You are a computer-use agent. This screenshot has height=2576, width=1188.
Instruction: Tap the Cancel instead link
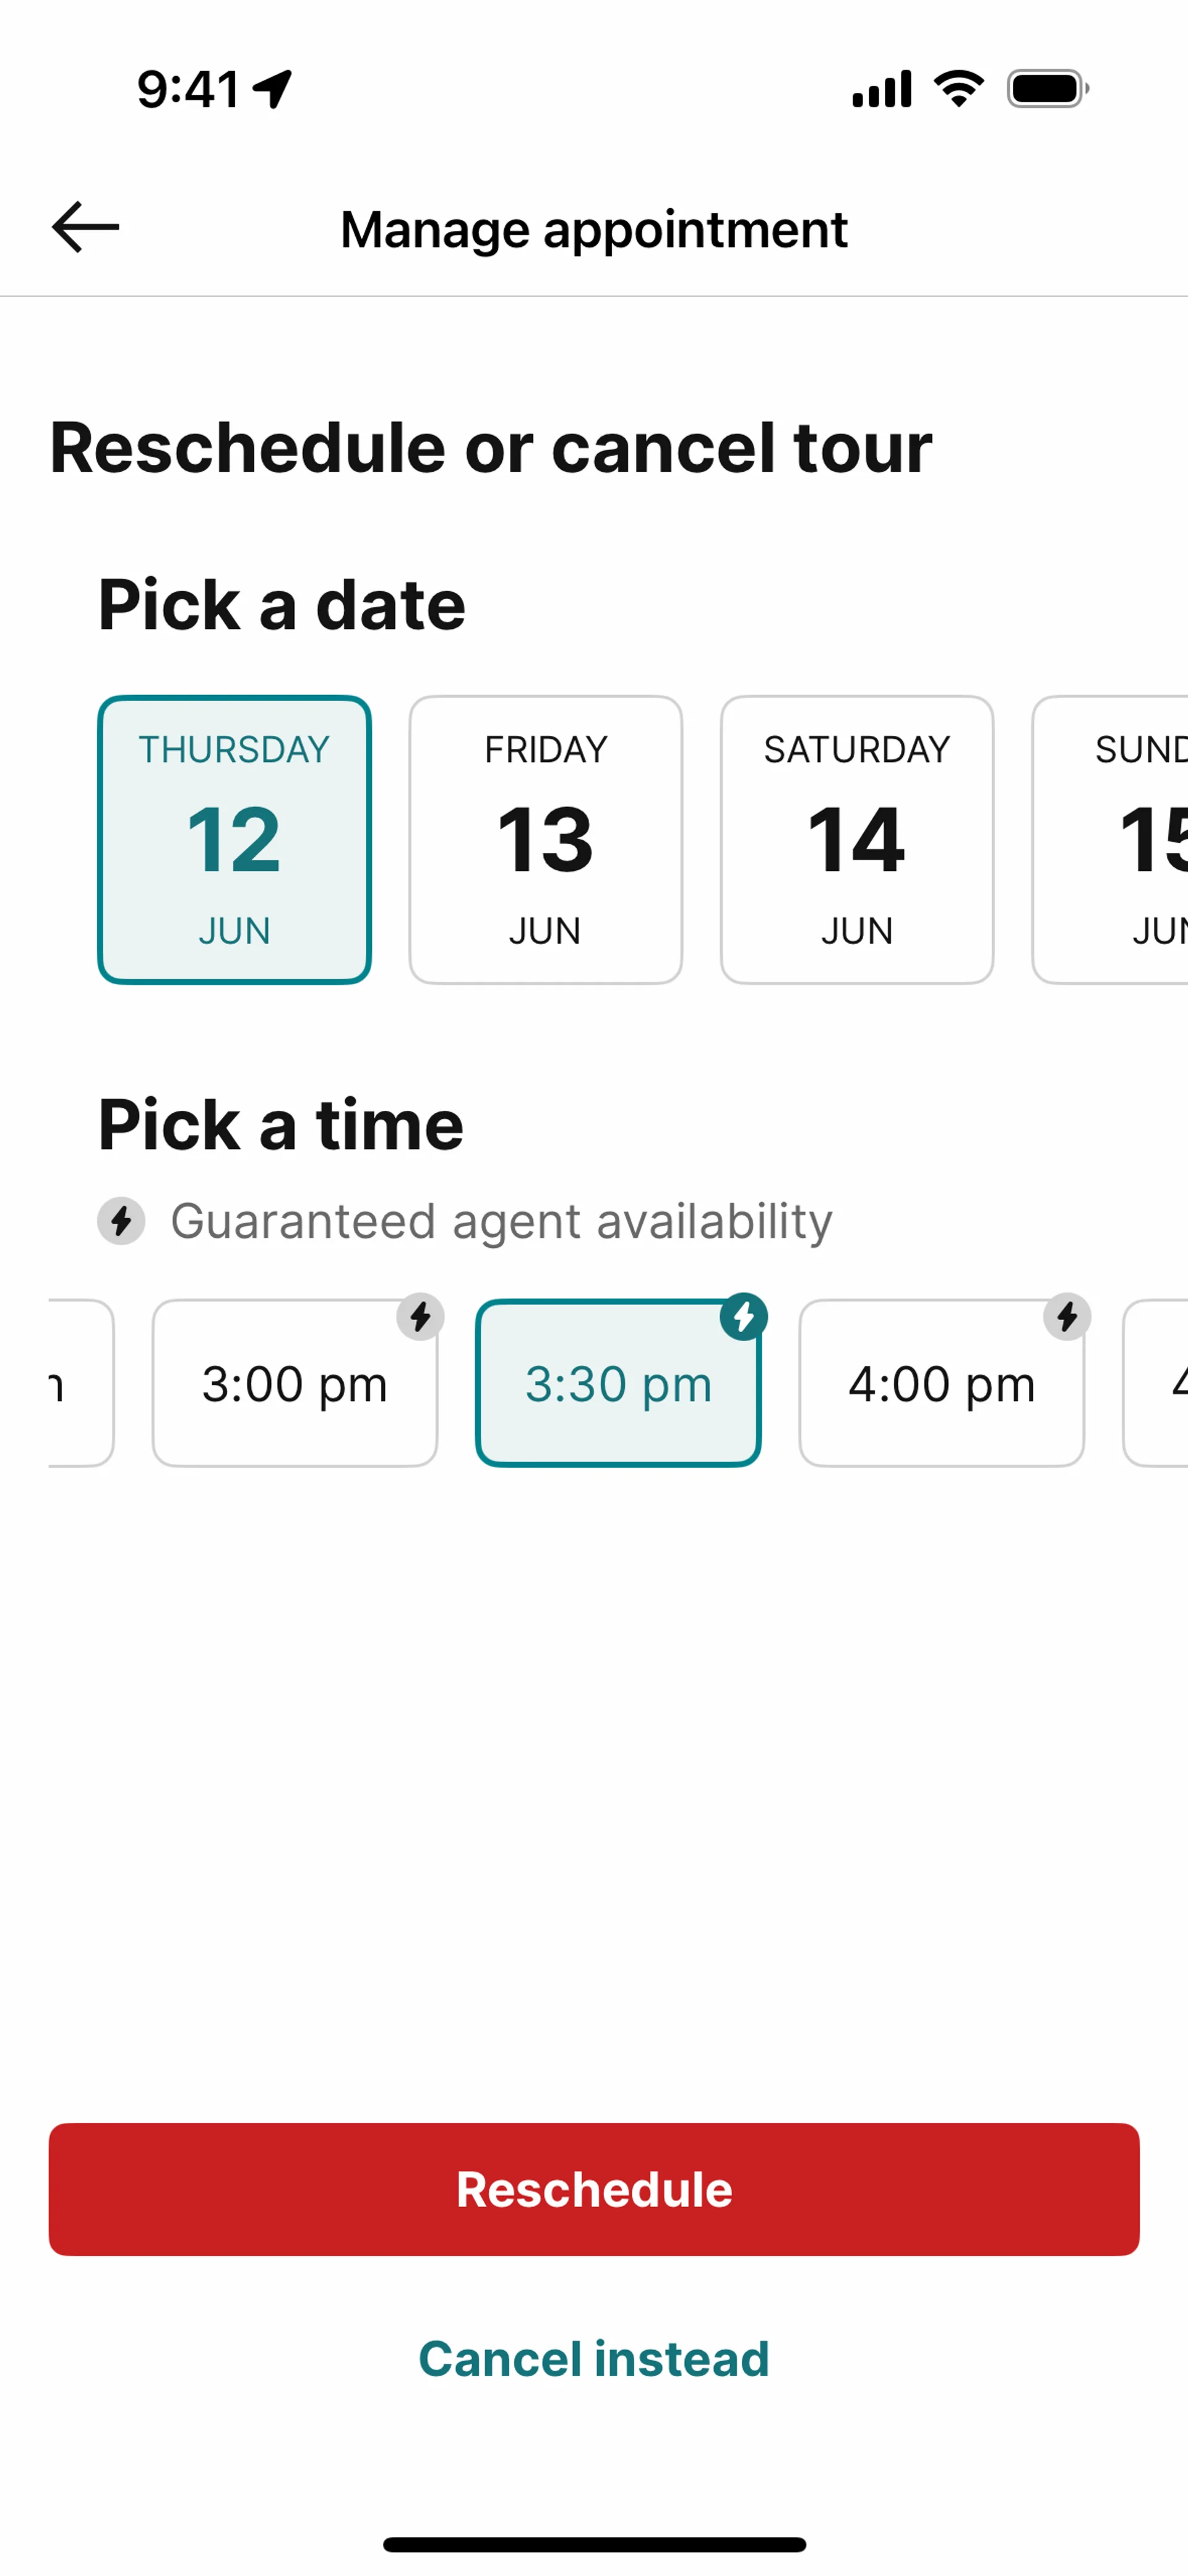594,2358
